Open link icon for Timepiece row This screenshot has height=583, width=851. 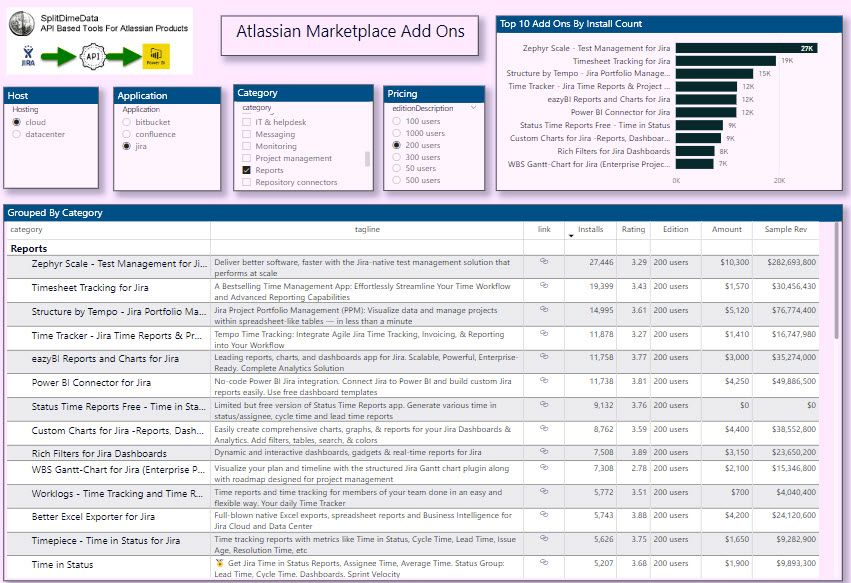tap(544, 538)
